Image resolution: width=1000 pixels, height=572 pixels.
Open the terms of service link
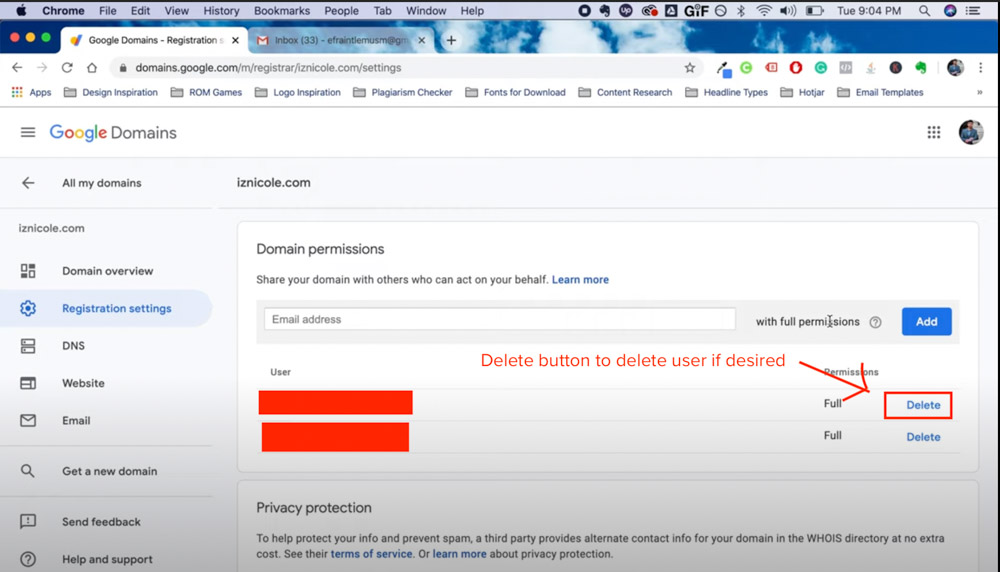click(x=371, y=554)
